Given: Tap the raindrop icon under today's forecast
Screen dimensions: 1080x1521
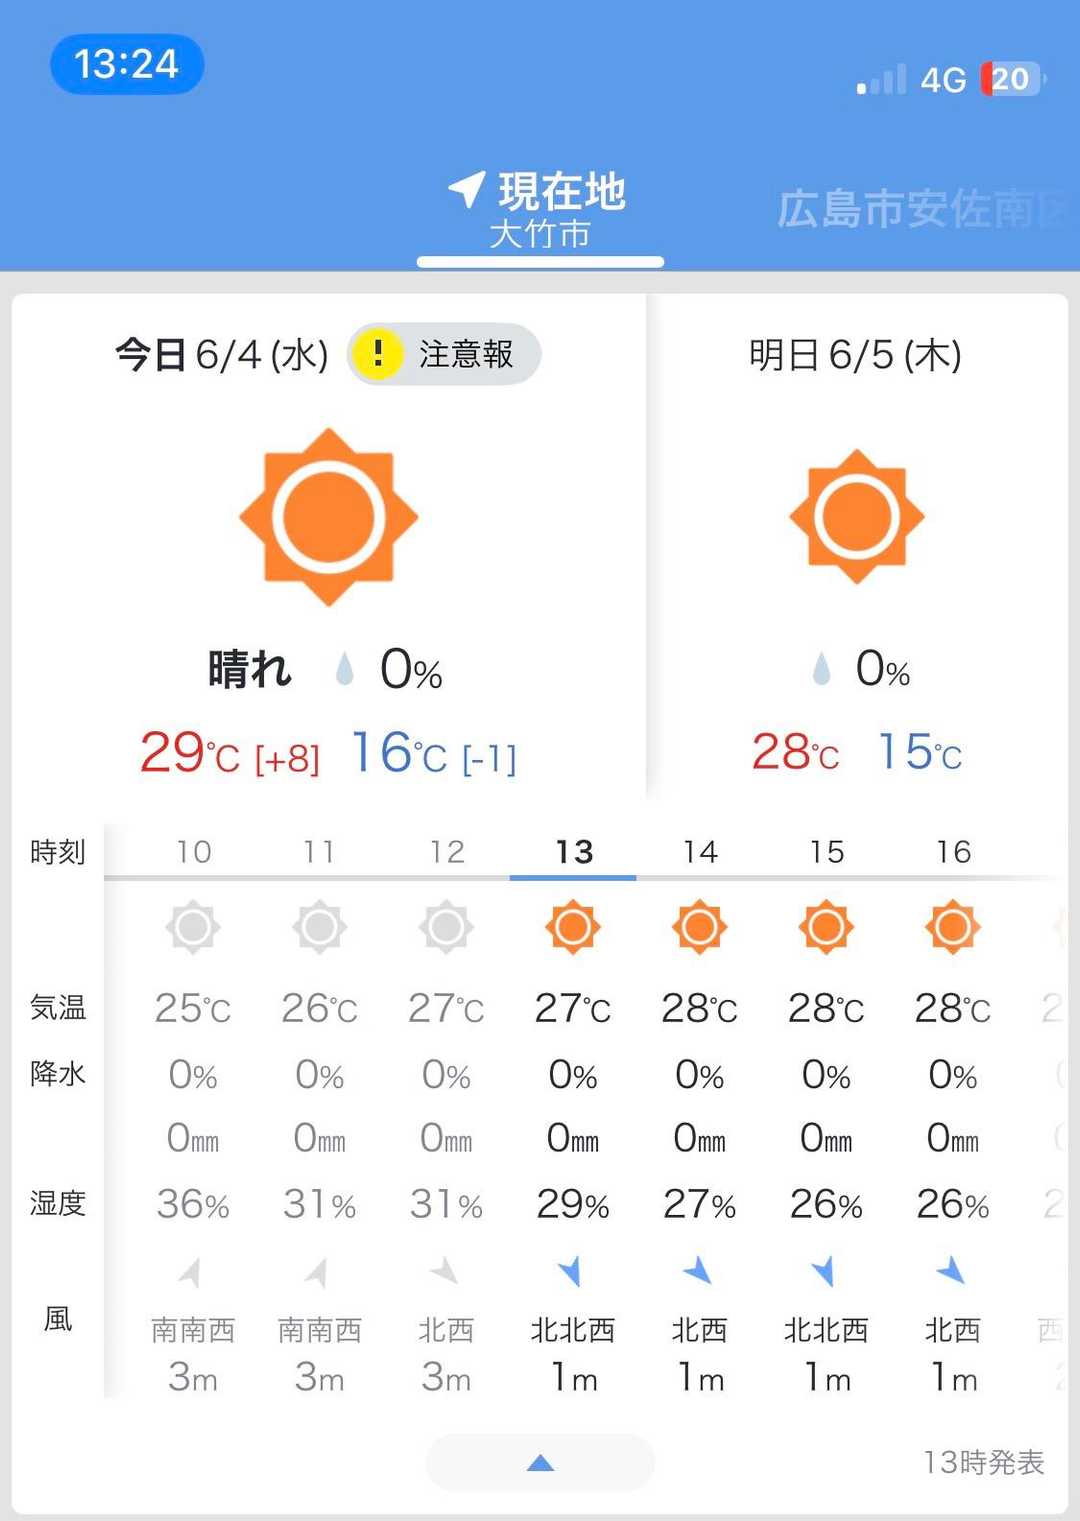Looking at the screenshot, I should (x=345, y=669).
